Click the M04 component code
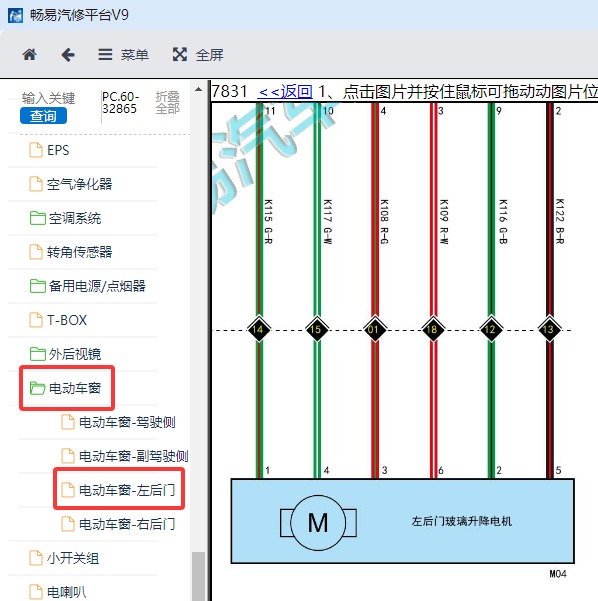The width and height of the screenshot is (598, 601). 558,574
